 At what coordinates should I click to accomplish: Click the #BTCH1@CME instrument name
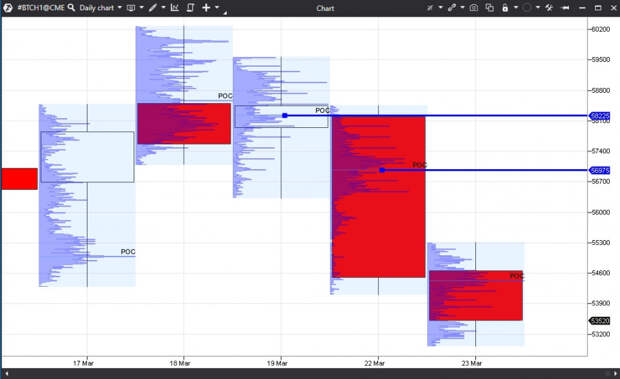coord(40,8)
